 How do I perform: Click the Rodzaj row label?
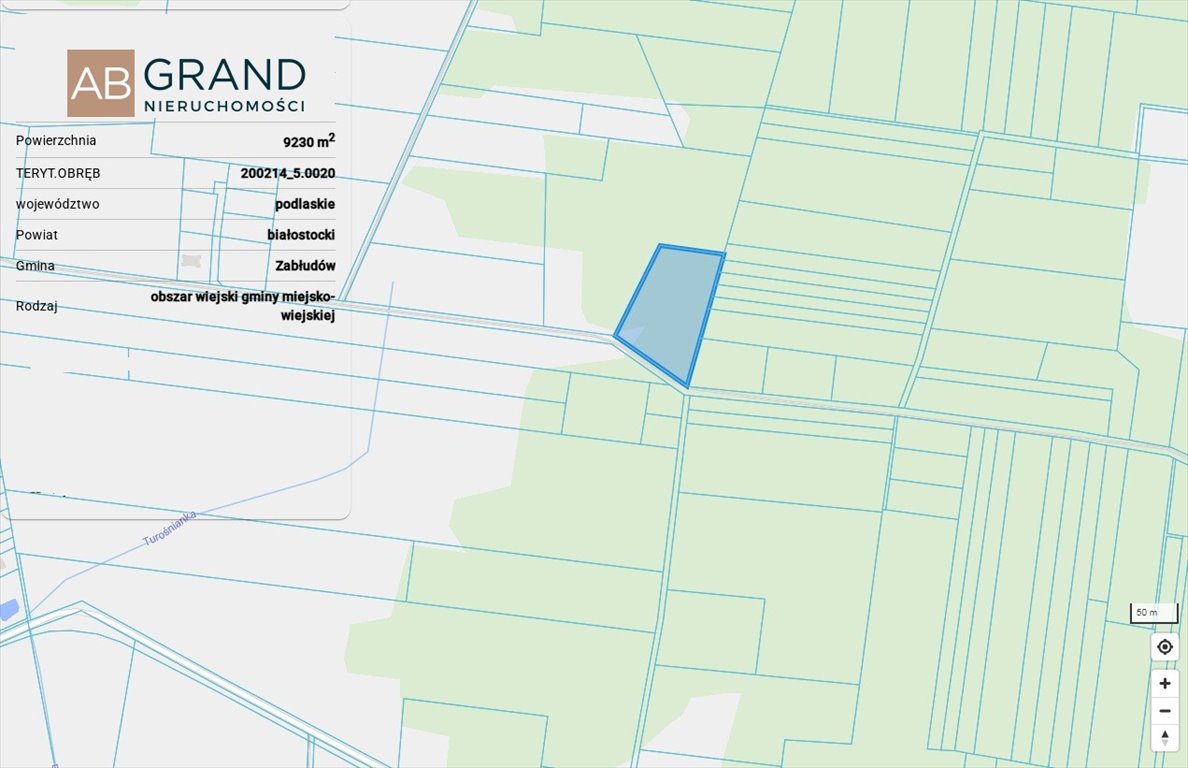[37, 306]
